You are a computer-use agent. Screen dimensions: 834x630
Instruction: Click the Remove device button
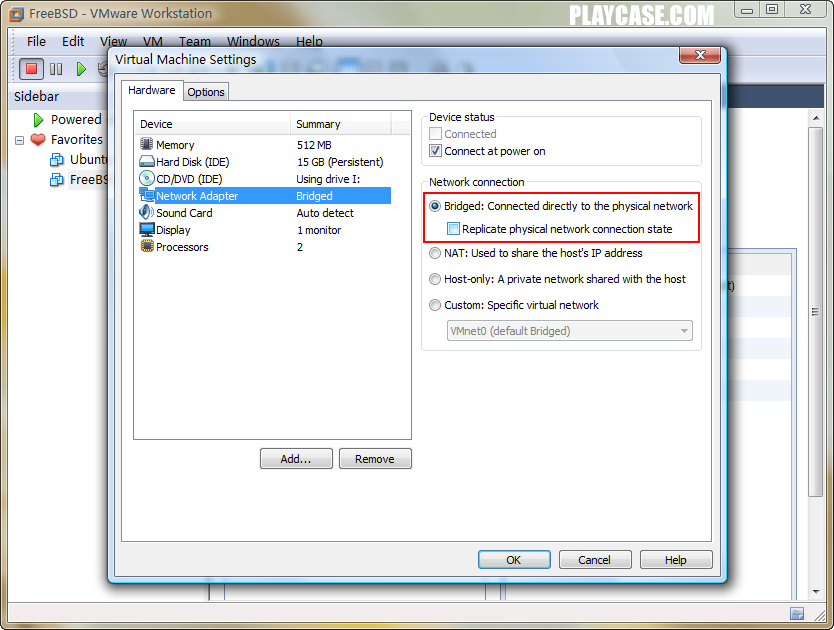click(x=375, y=459)
